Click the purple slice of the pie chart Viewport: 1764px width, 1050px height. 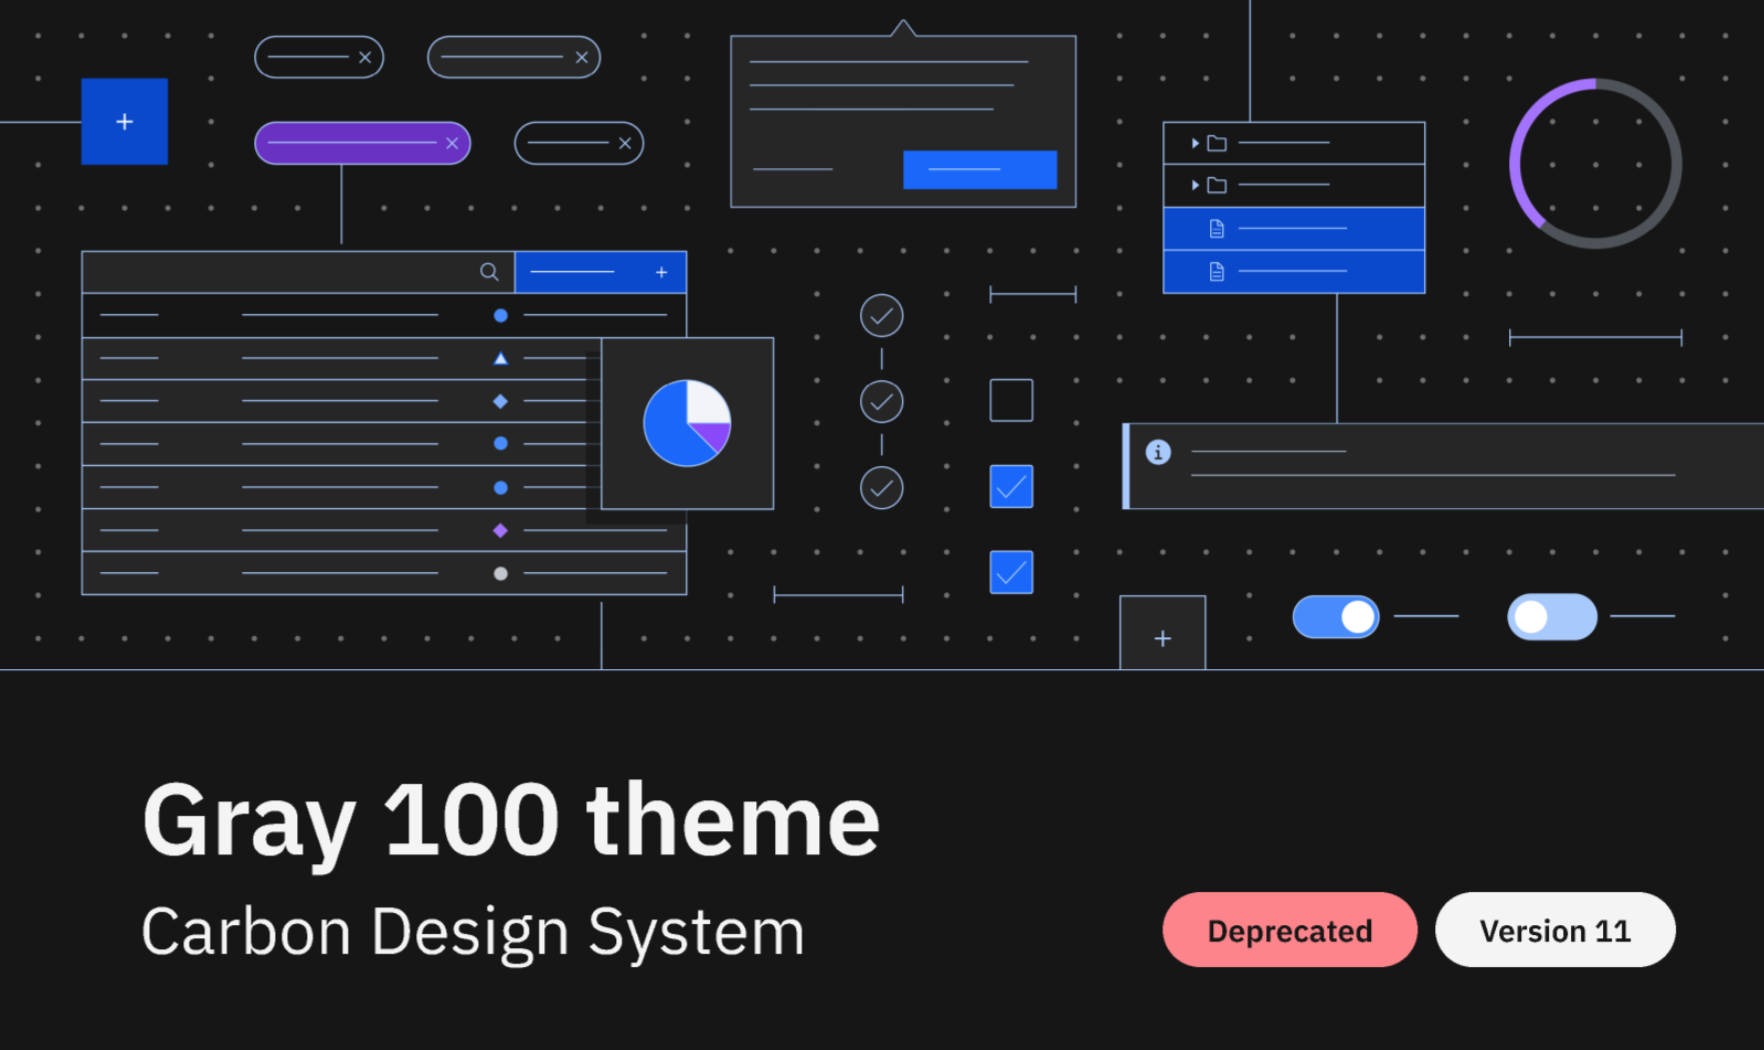click(x=714, y=436)
